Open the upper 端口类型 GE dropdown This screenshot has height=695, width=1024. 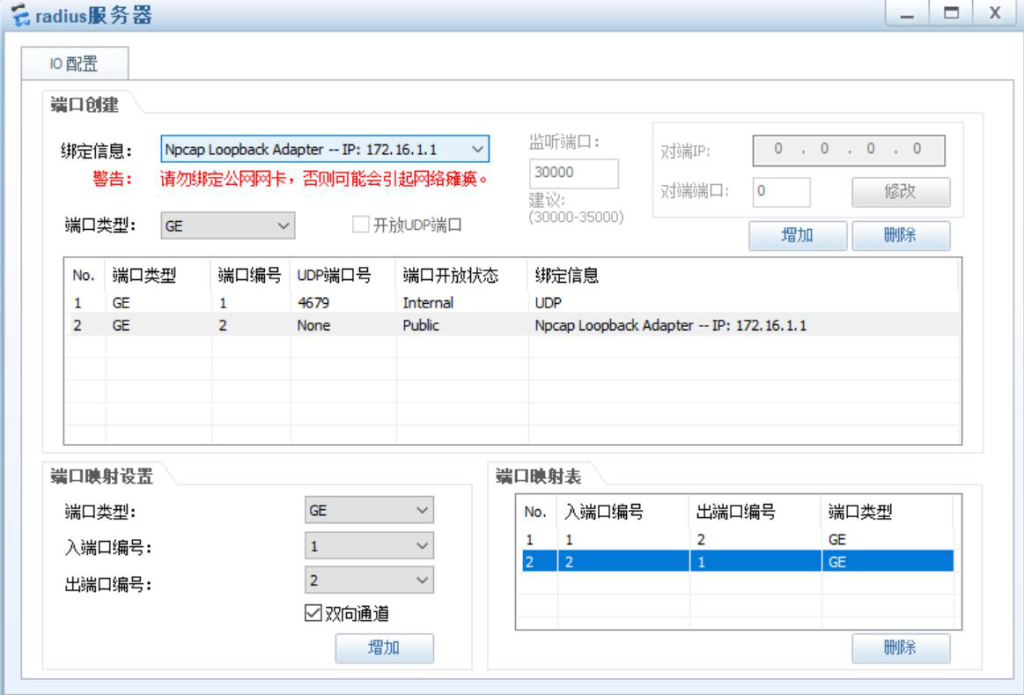point(227,226)
